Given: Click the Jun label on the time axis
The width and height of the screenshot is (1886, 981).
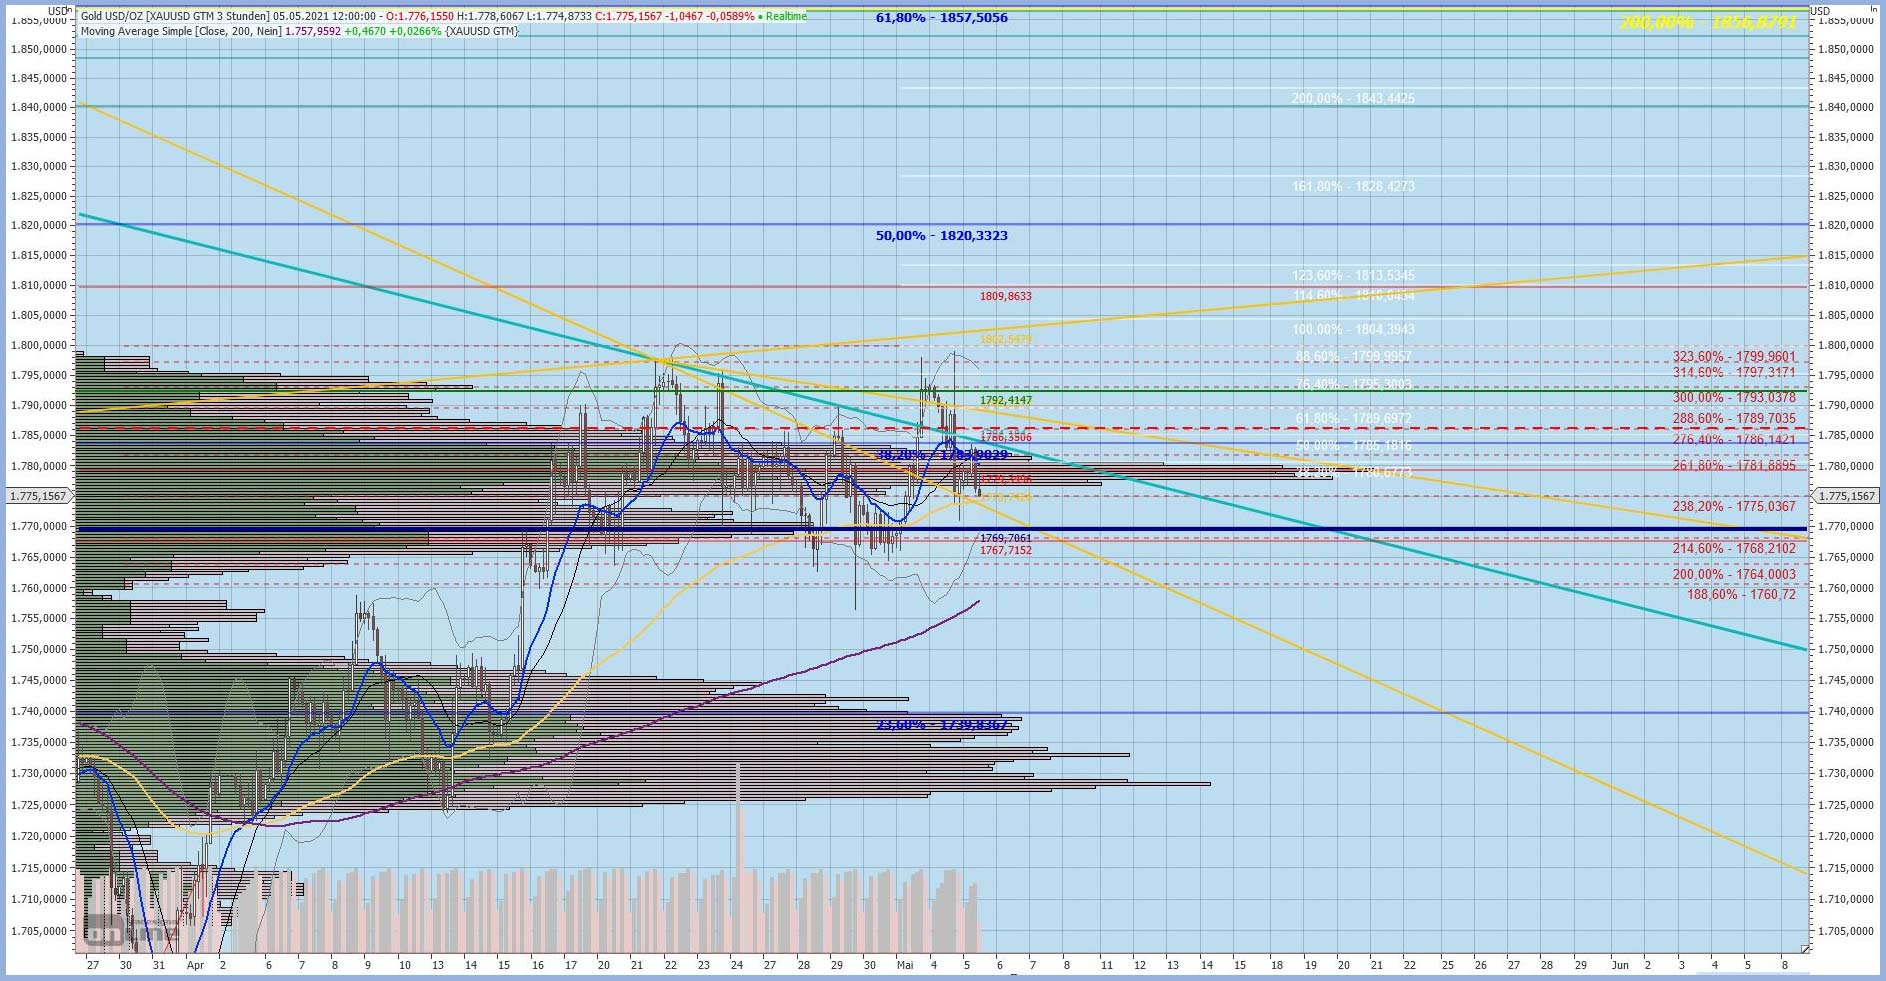Looking at the screenshot, I should (x=1620, y=965).
